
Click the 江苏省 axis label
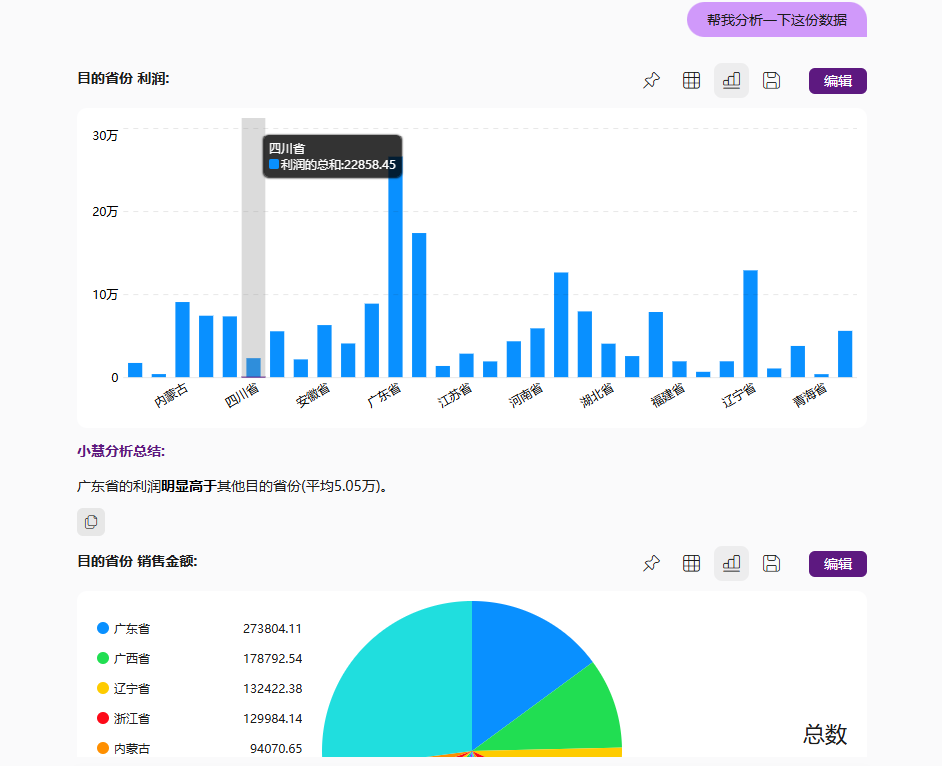(455, 396)
